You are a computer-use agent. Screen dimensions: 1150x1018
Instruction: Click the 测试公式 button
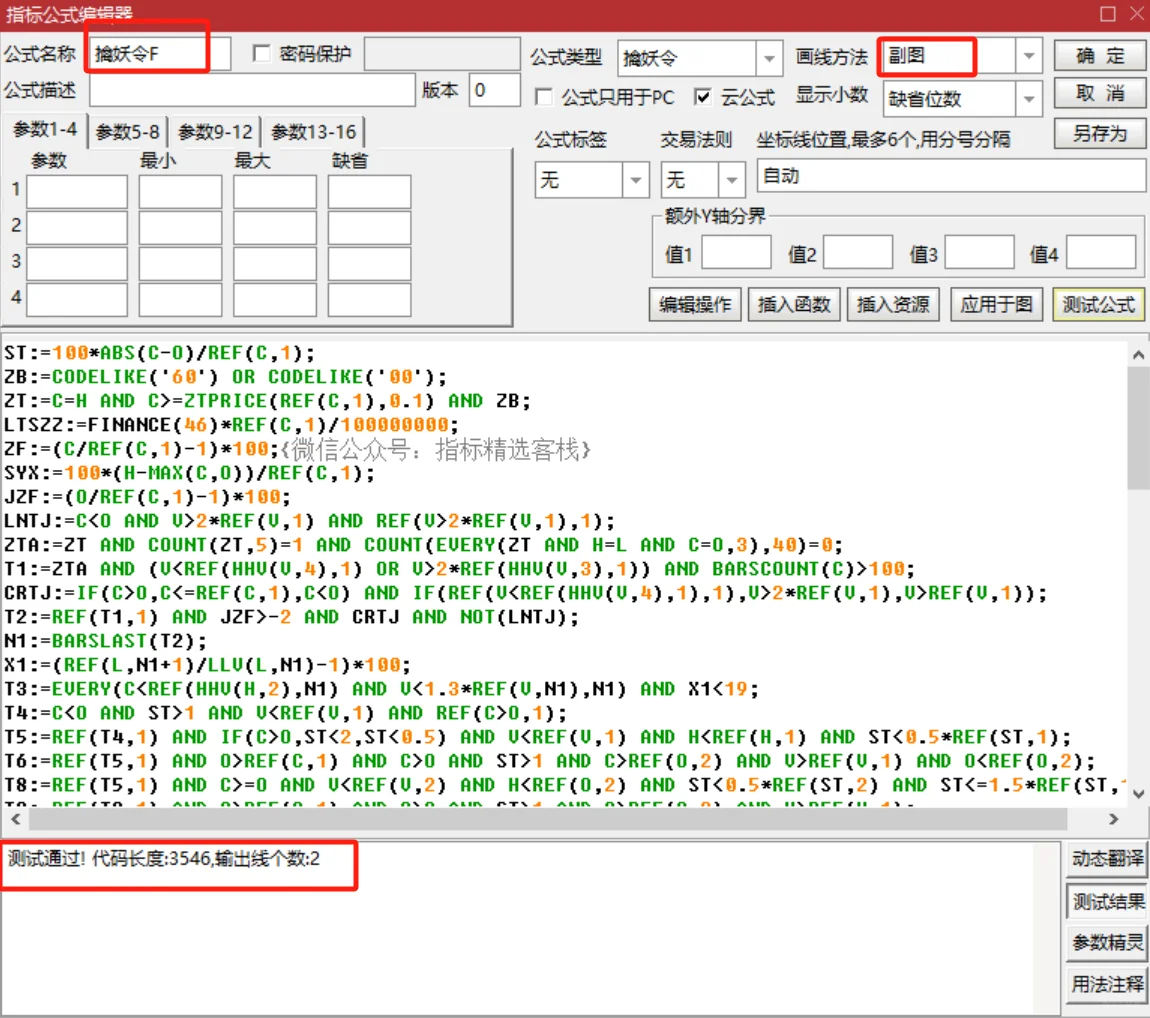(1098, 306)
